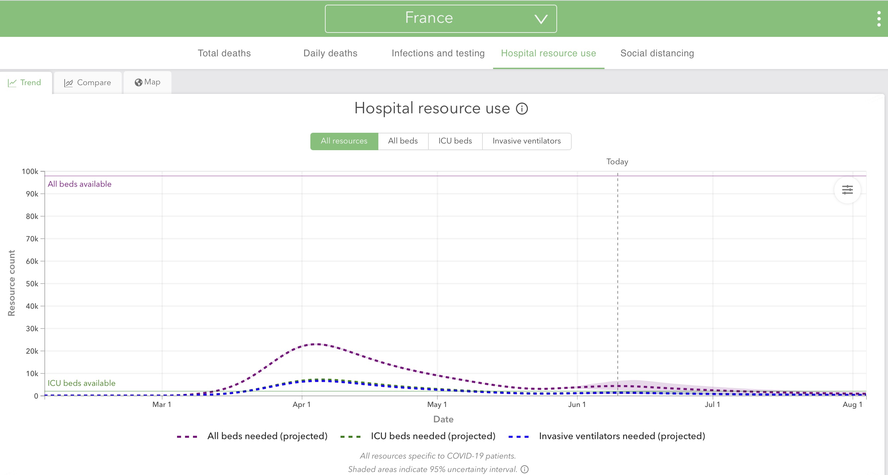Image resolution: width=888 pixels, height=475 pixels.
Task: Click the Trend line chart icon
Action: coord(12,83)
